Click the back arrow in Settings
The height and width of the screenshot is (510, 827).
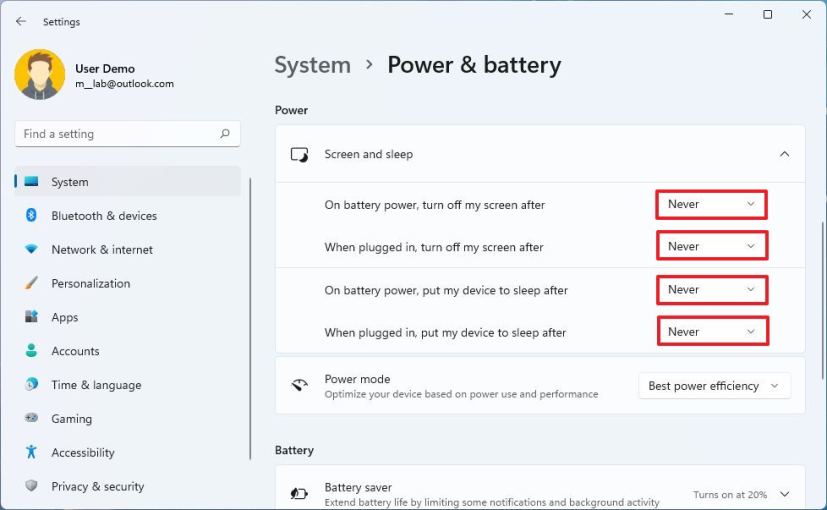click(21, 21)
